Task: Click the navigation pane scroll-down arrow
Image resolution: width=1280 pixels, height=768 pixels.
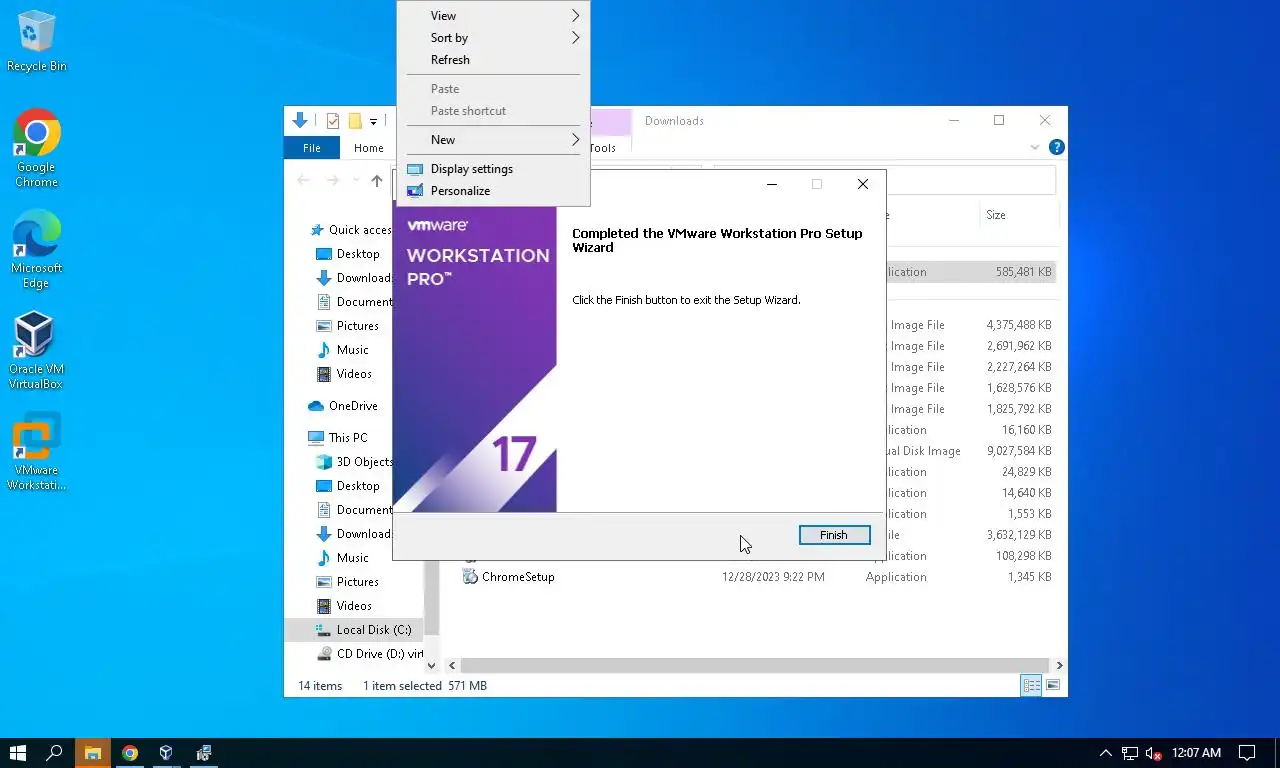Action: pos(432,665)
